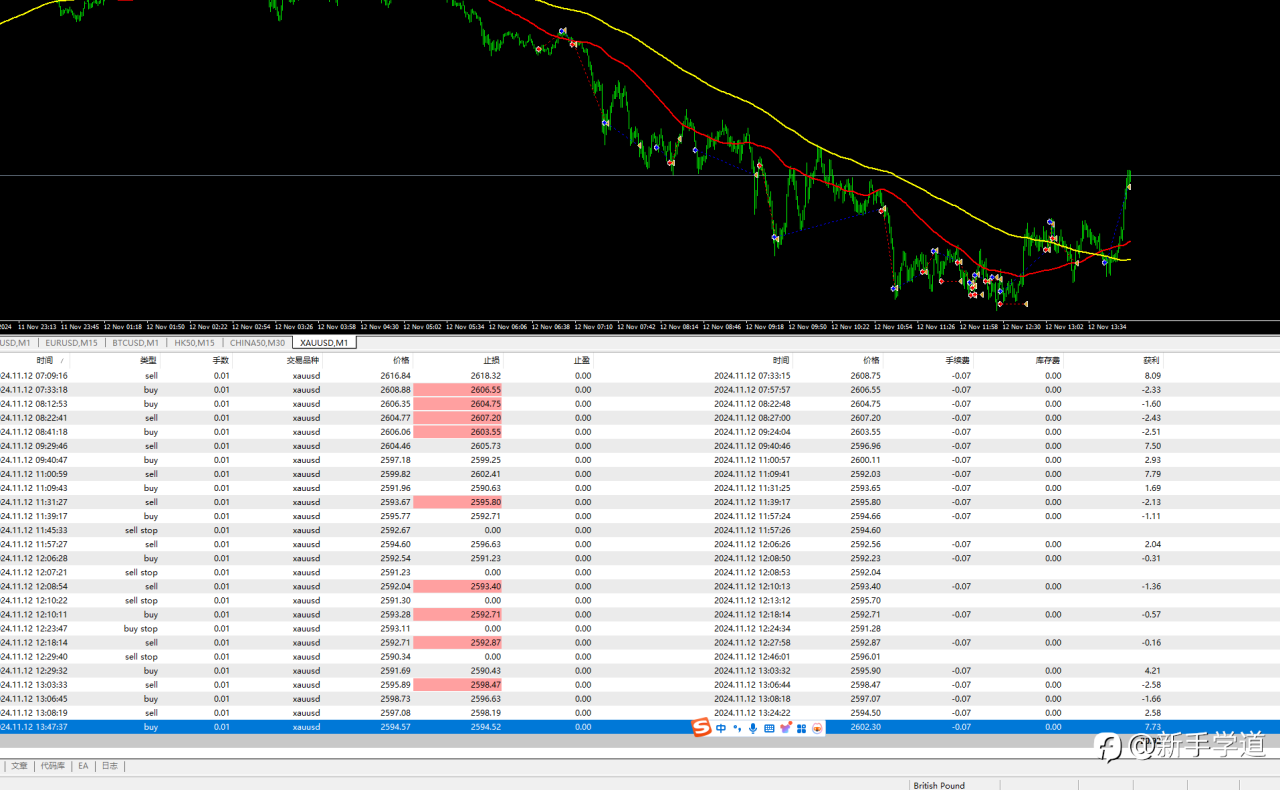Sort by the 类型 type column header
Image resolution: width=1280 pixels, height=790 pixels.
point(148,360)
